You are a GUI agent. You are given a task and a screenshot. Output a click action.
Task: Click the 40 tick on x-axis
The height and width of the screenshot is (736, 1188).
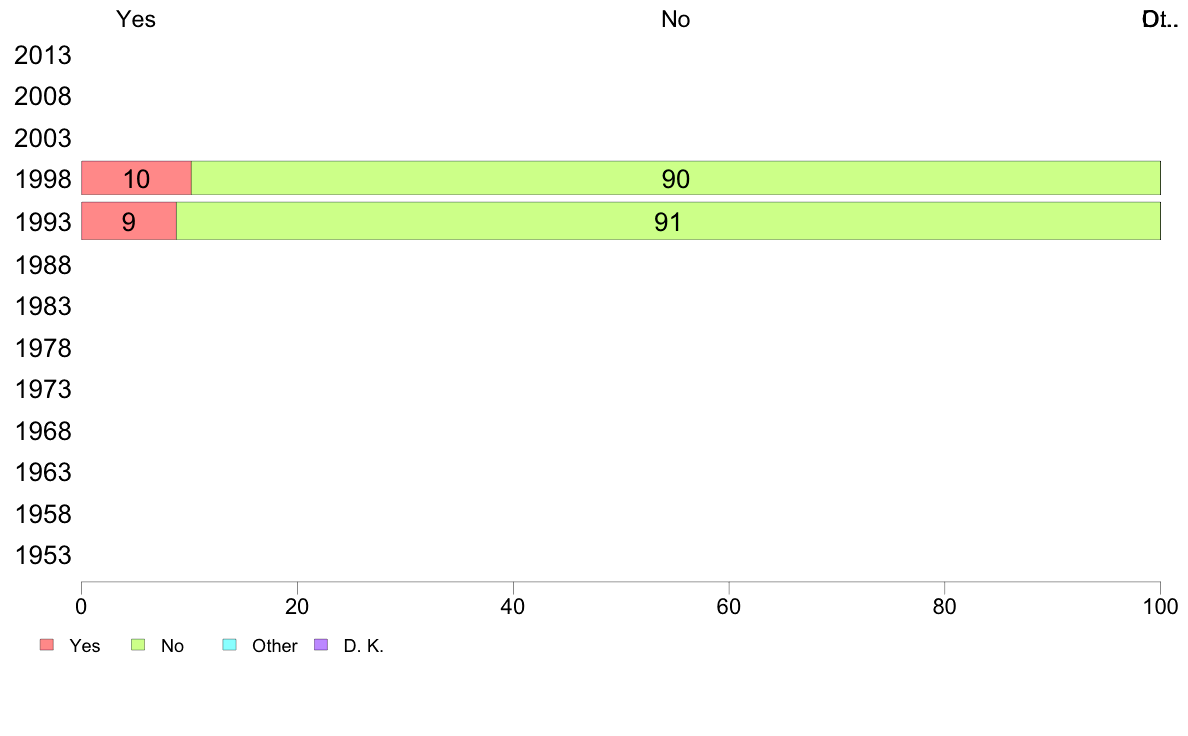pos(513,606)
